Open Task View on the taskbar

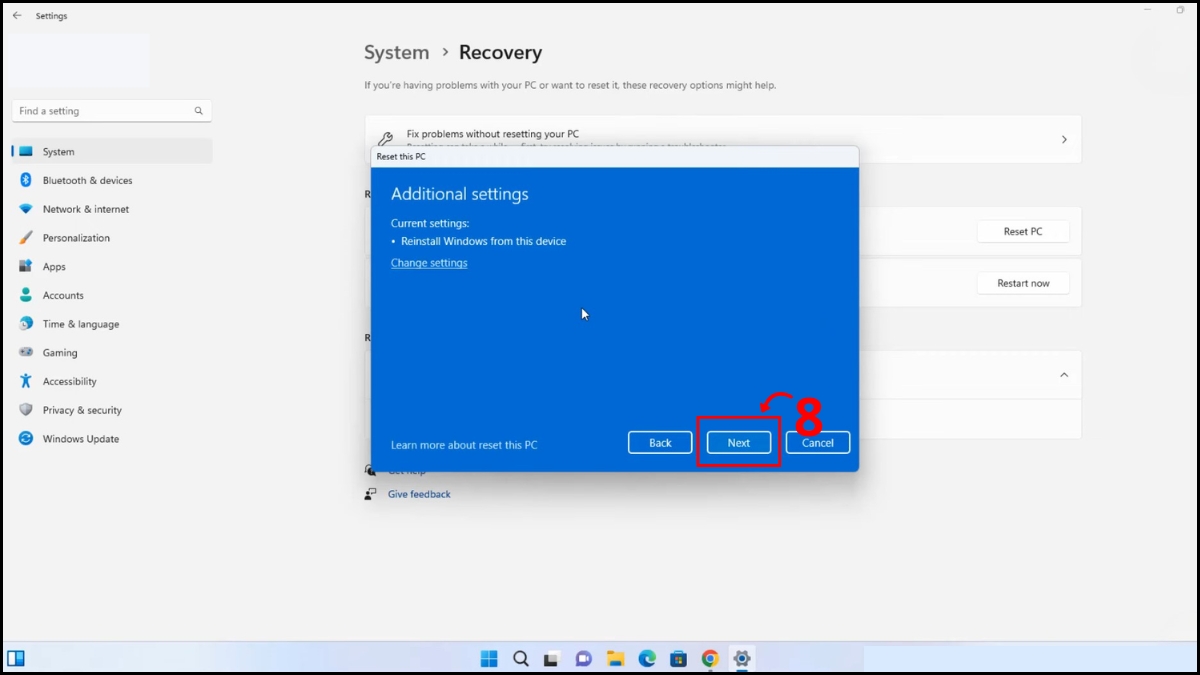[x=549, y=658]
